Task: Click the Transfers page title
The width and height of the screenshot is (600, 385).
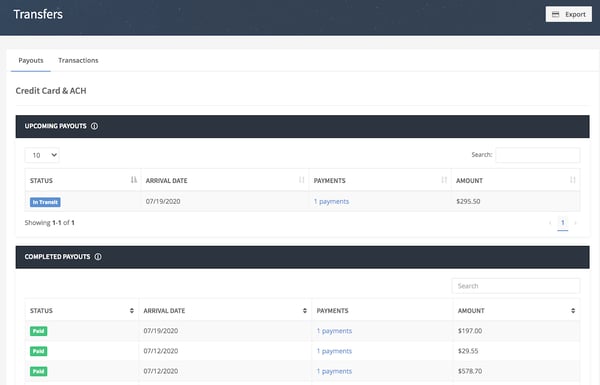Action: click(x=38, y=14)
